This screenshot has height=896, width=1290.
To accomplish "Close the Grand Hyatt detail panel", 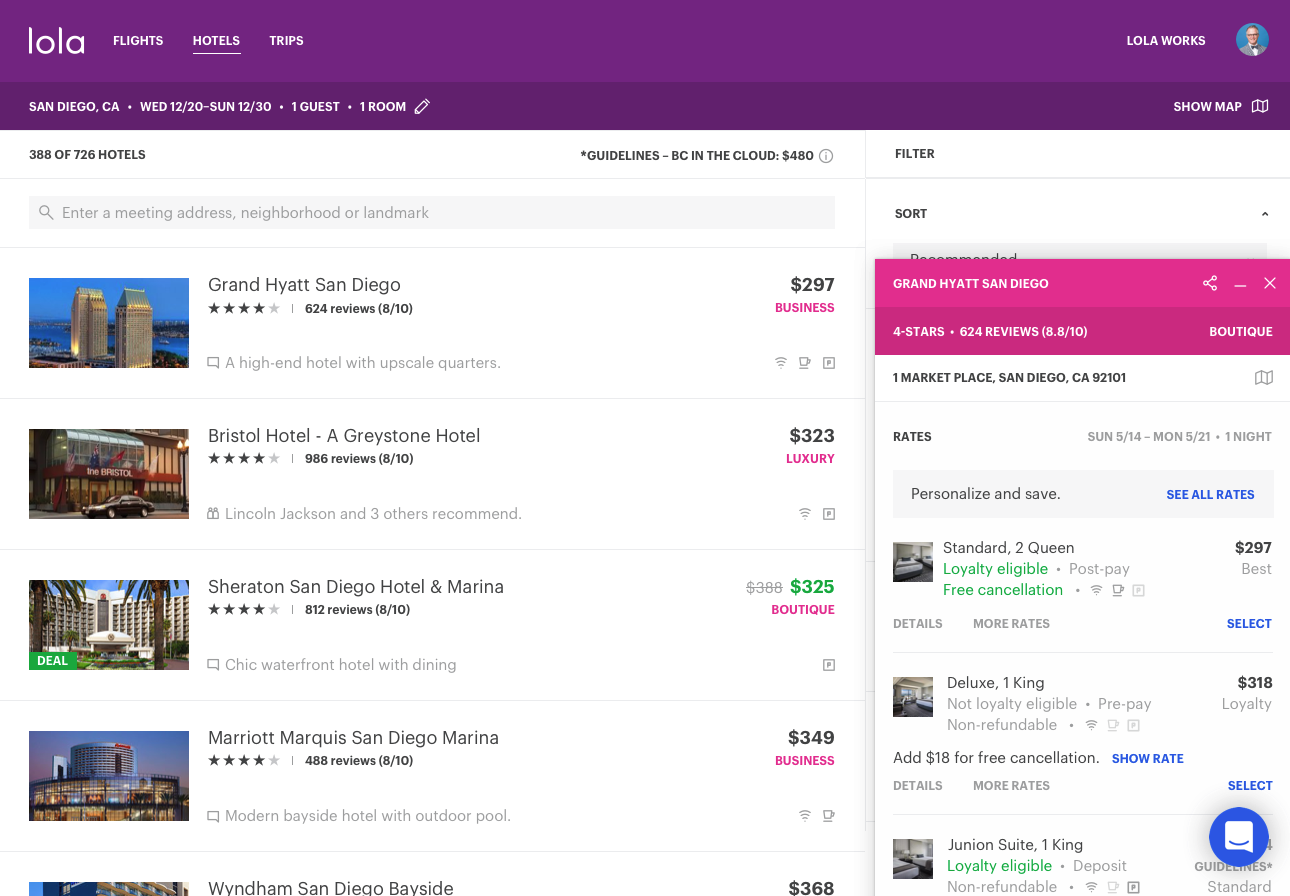I will coord(1270,284).
